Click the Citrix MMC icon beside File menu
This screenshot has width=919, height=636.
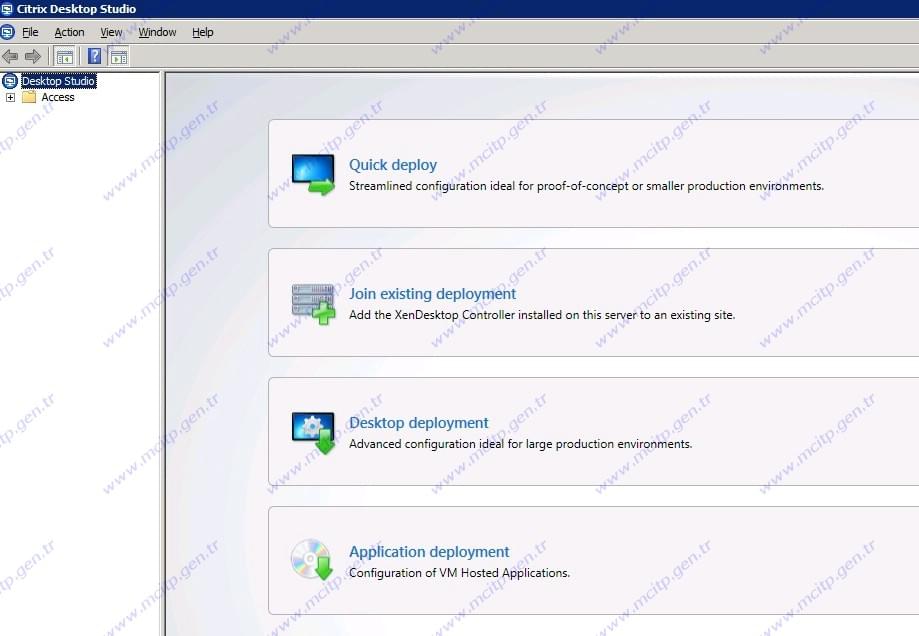(x=8, y=32)
